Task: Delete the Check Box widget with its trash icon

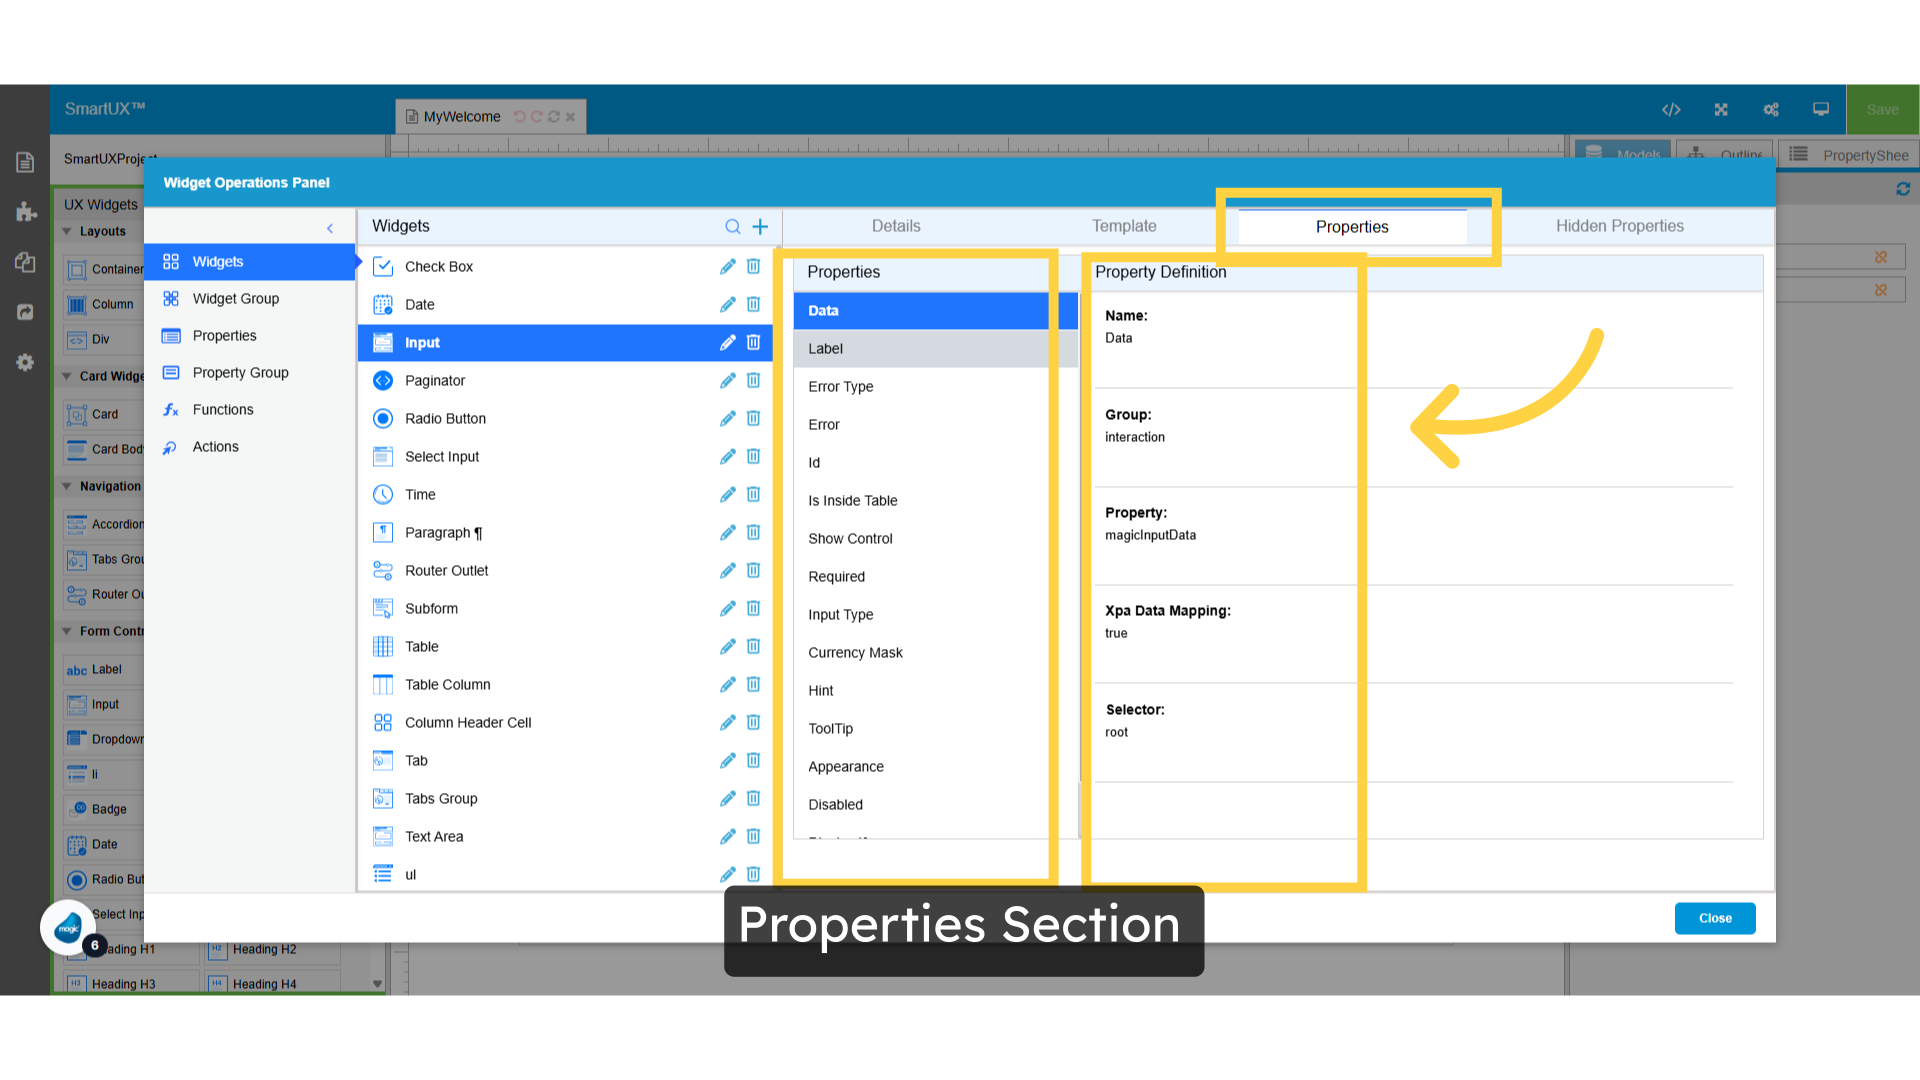Action: point(753,266)
